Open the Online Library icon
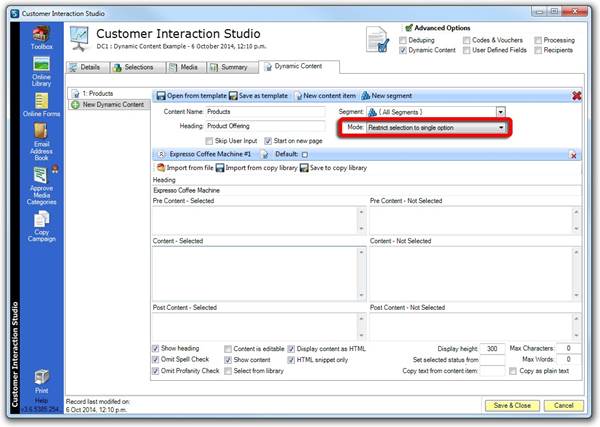 (x=41, y=72)
